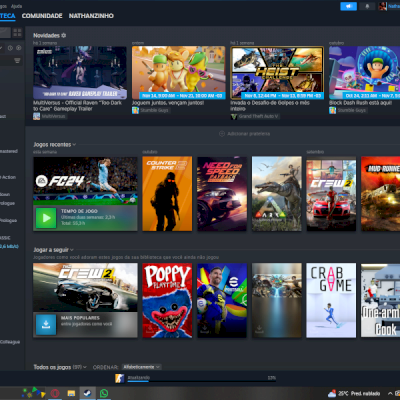Expand the Jogar a seguir shelf dropdown
400x400 pixels.
[72, 250]
